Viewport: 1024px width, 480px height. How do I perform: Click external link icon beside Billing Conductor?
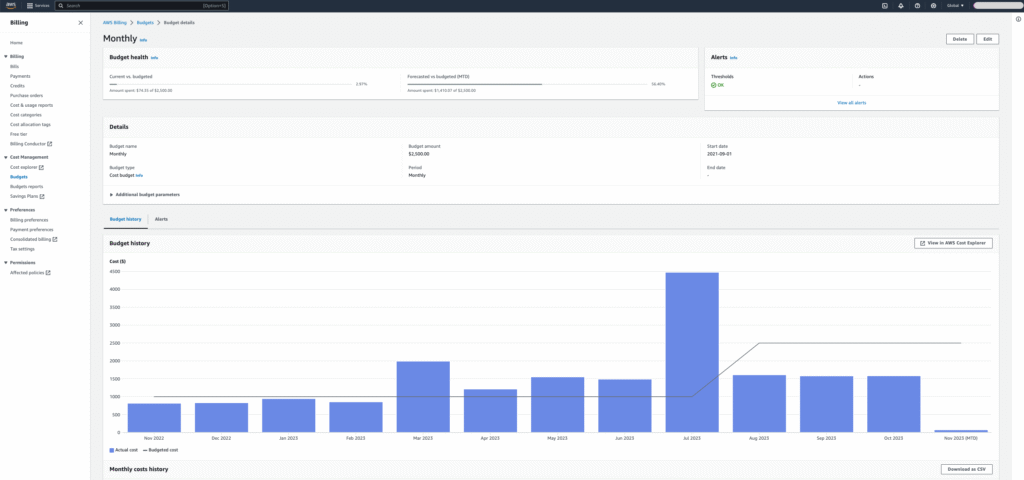point(50,144)
